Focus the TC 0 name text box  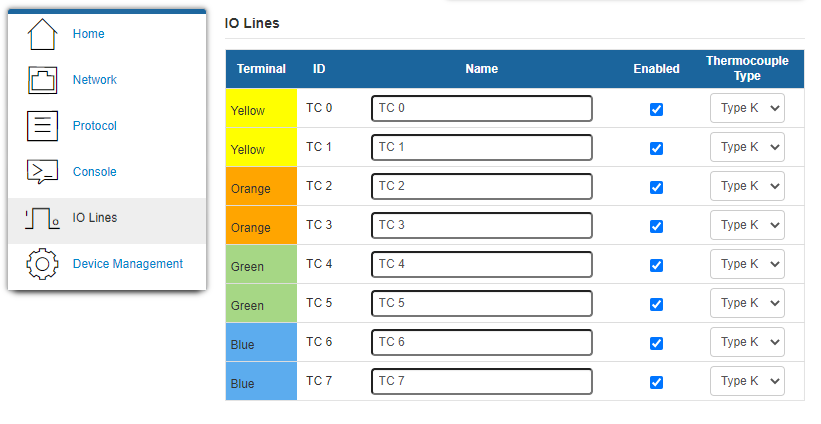tap(481, 108)
